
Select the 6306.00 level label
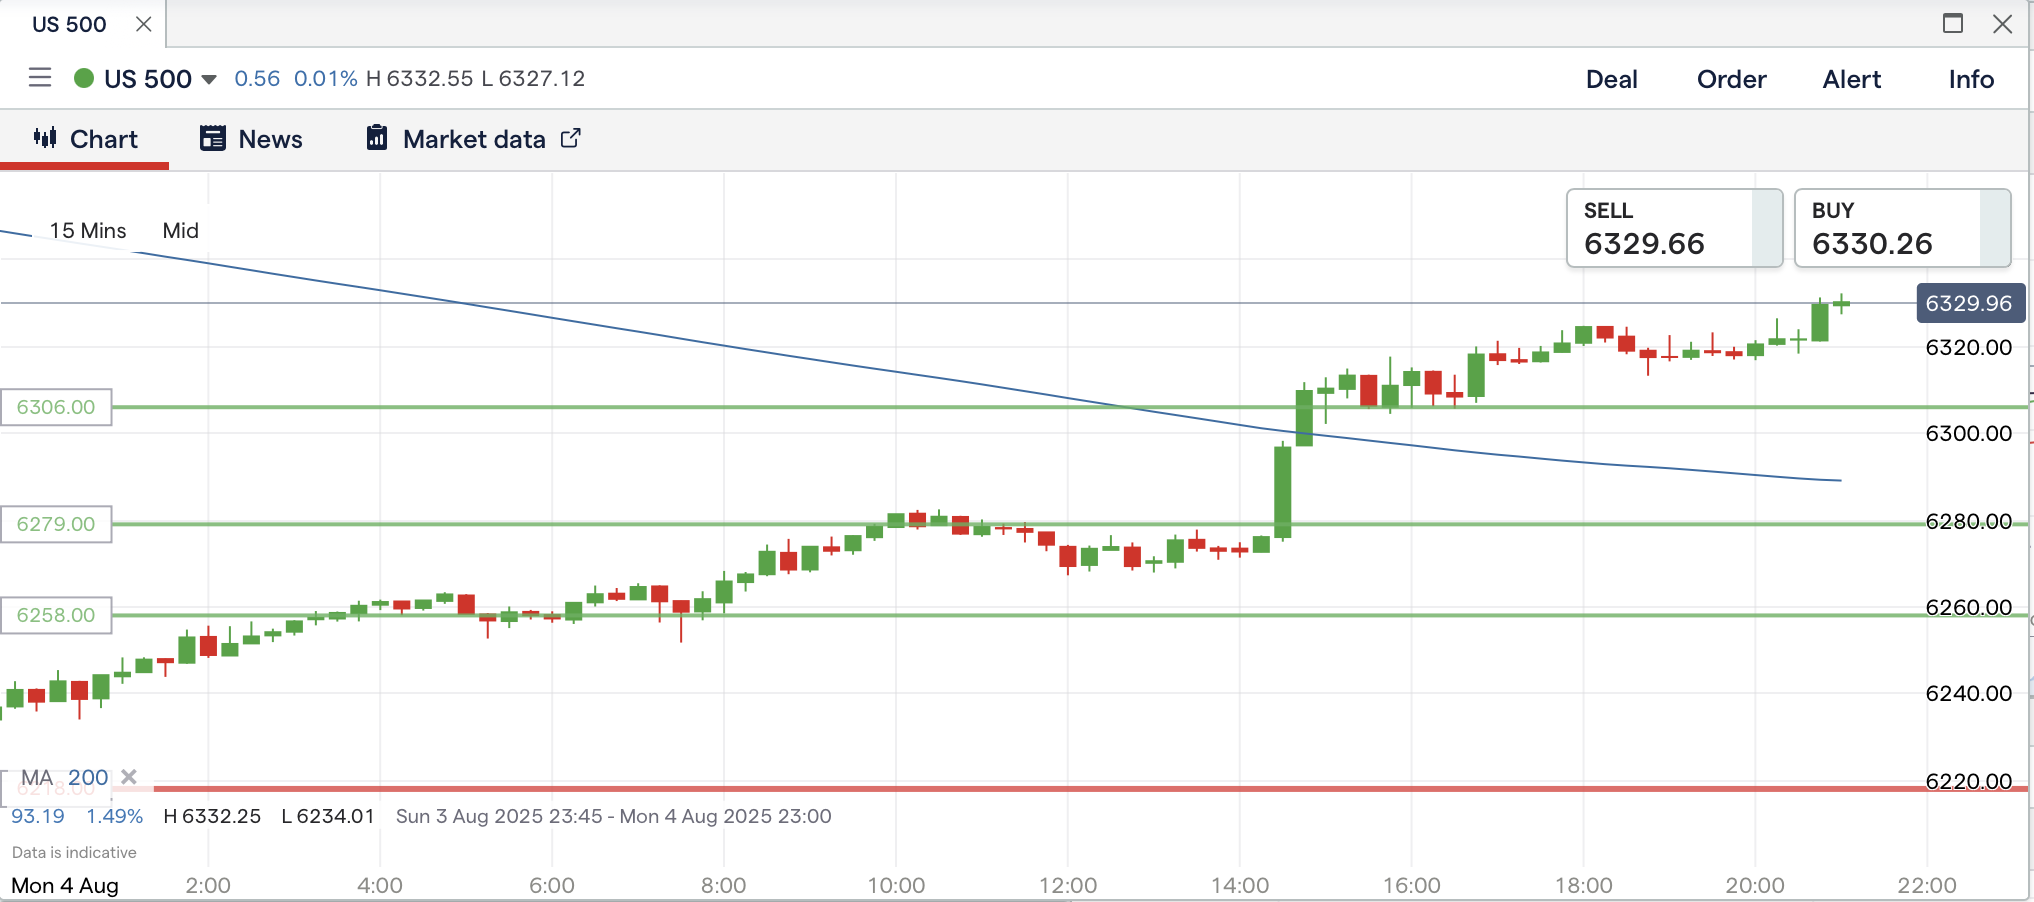pos(56,407)
